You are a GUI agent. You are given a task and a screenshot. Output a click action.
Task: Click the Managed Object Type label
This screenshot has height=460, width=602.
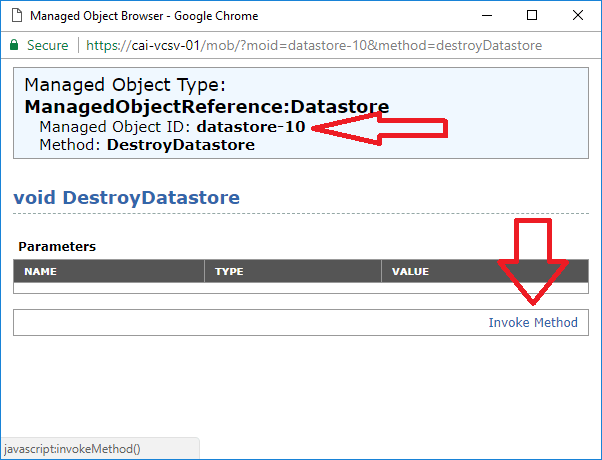coord(125,85)
